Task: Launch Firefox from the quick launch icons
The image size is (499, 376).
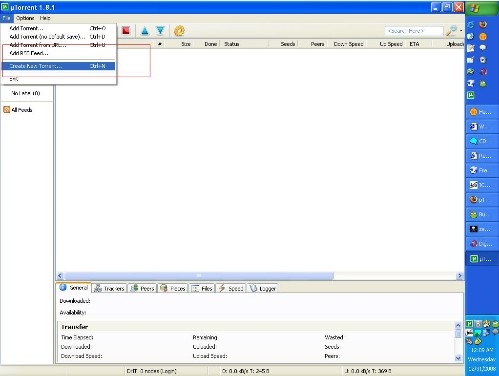Action: click(x=483, y=25)
